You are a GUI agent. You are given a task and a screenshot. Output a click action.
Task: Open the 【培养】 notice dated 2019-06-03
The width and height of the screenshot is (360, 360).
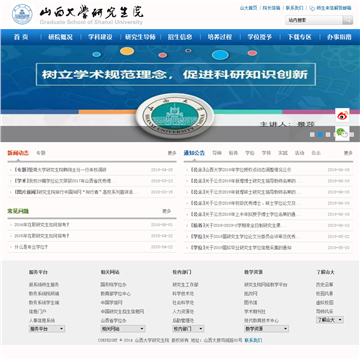coord(237,225)
